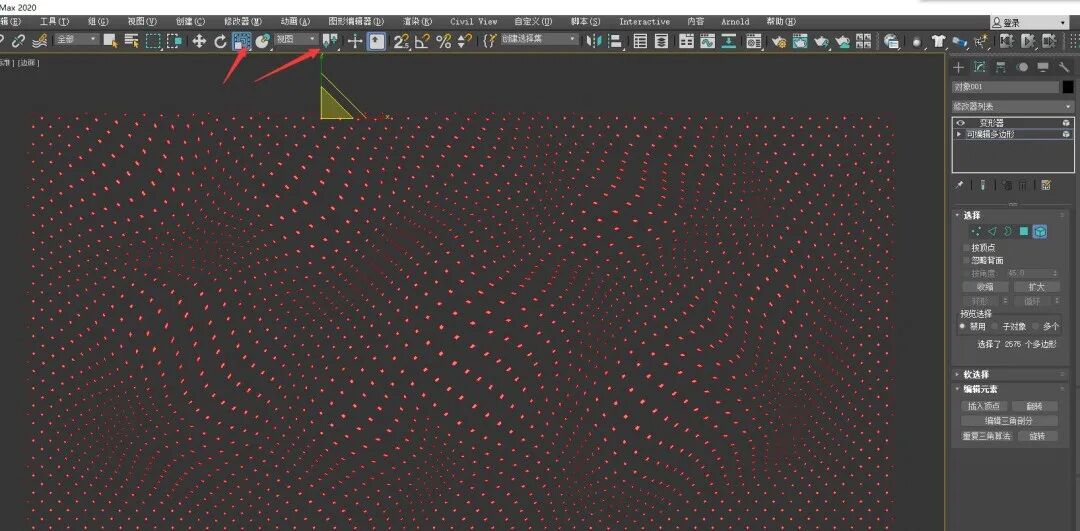
Task: Expand the 可编辑多边形 stack entry
Action: (x=959, y=134)
